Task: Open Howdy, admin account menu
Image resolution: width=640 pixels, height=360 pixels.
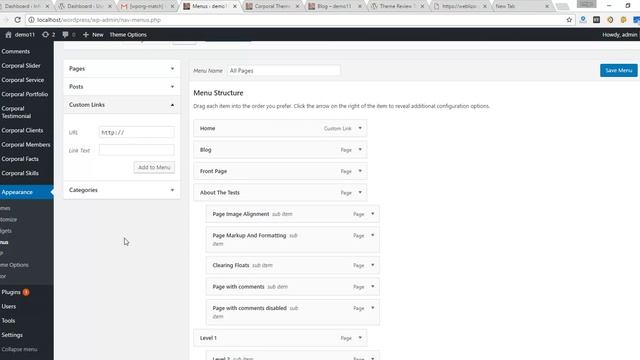Action: click(x=620, y=35)
